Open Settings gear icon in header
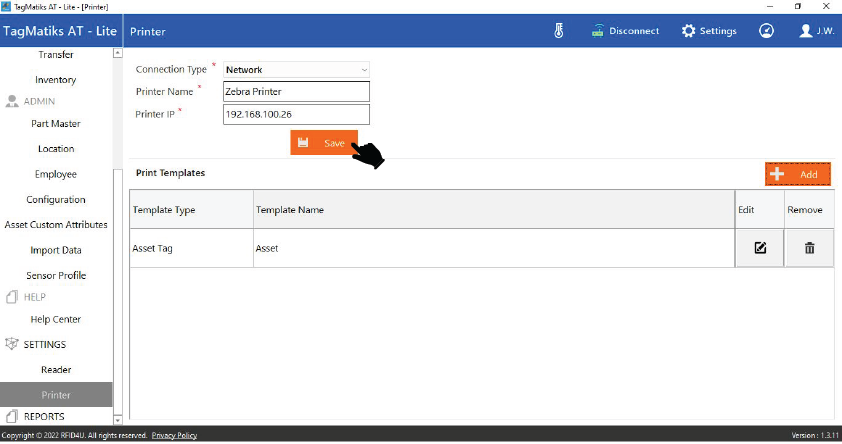Screen dimensions: 842x444 pos(688,31)
